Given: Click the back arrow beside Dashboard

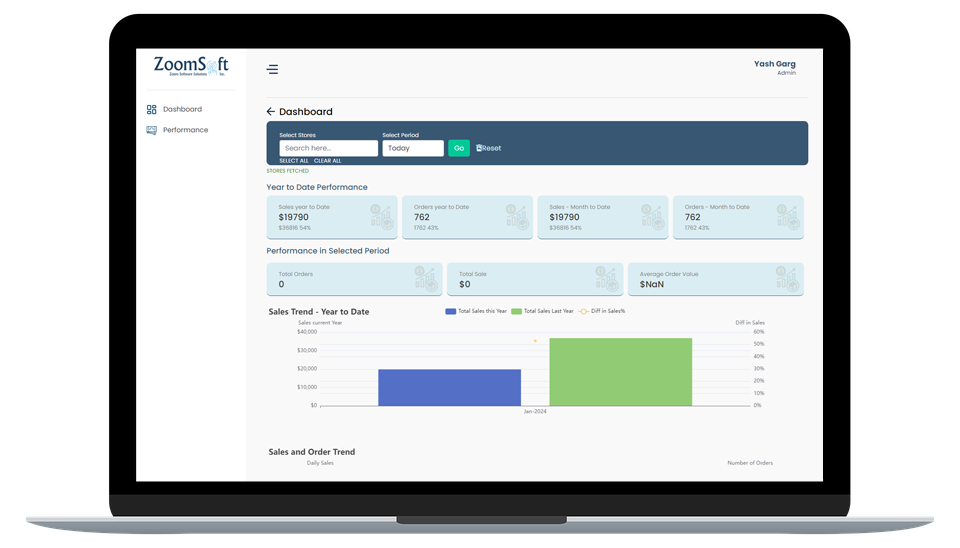Looking at the screenshot, I should tap(271, 111).
